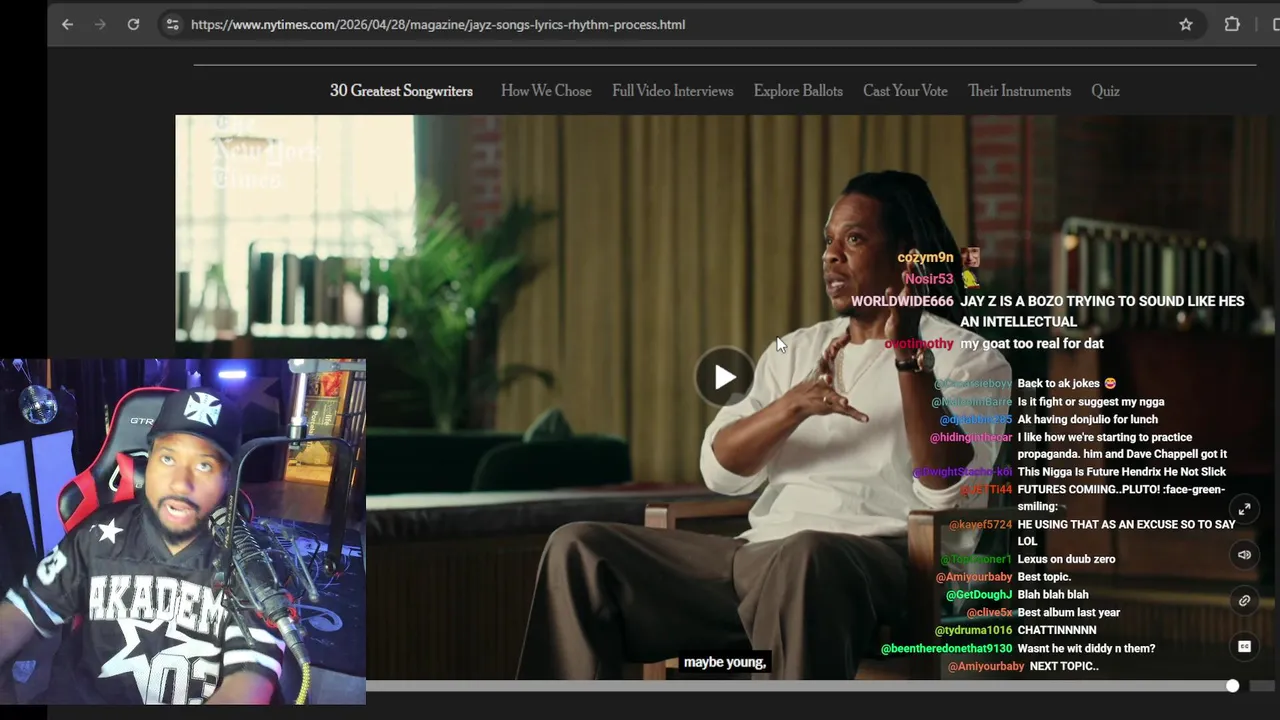Click chat message 'Best album last year'
The image size is (1280, 720).
(1068, 613)
